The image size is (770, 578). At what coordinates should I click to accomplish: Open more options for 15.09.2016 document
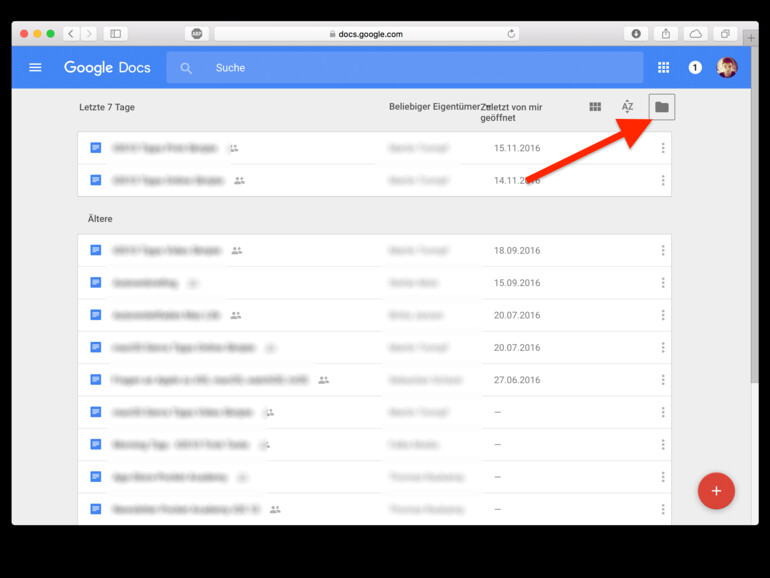[663, 283]
